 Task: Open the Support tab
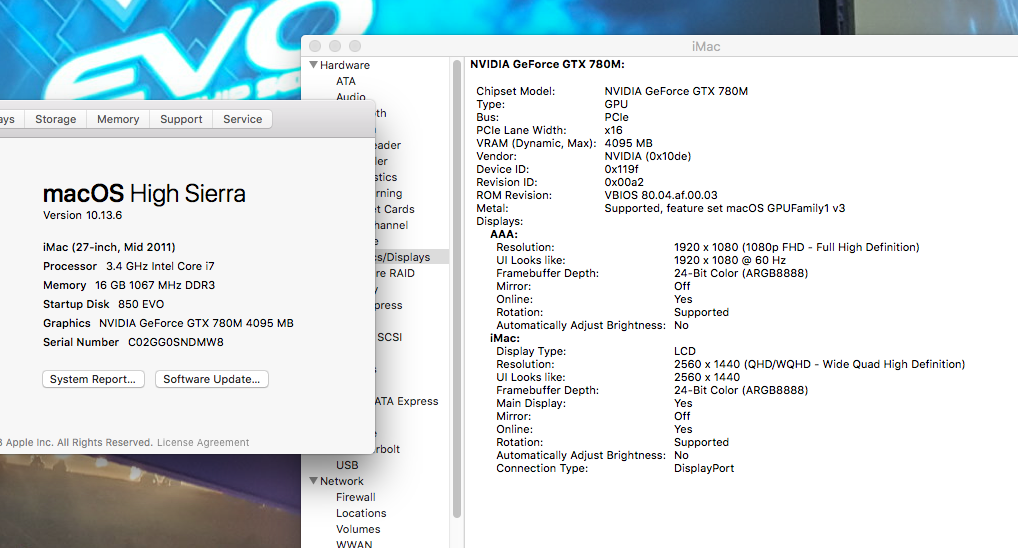tap(181, 119)
